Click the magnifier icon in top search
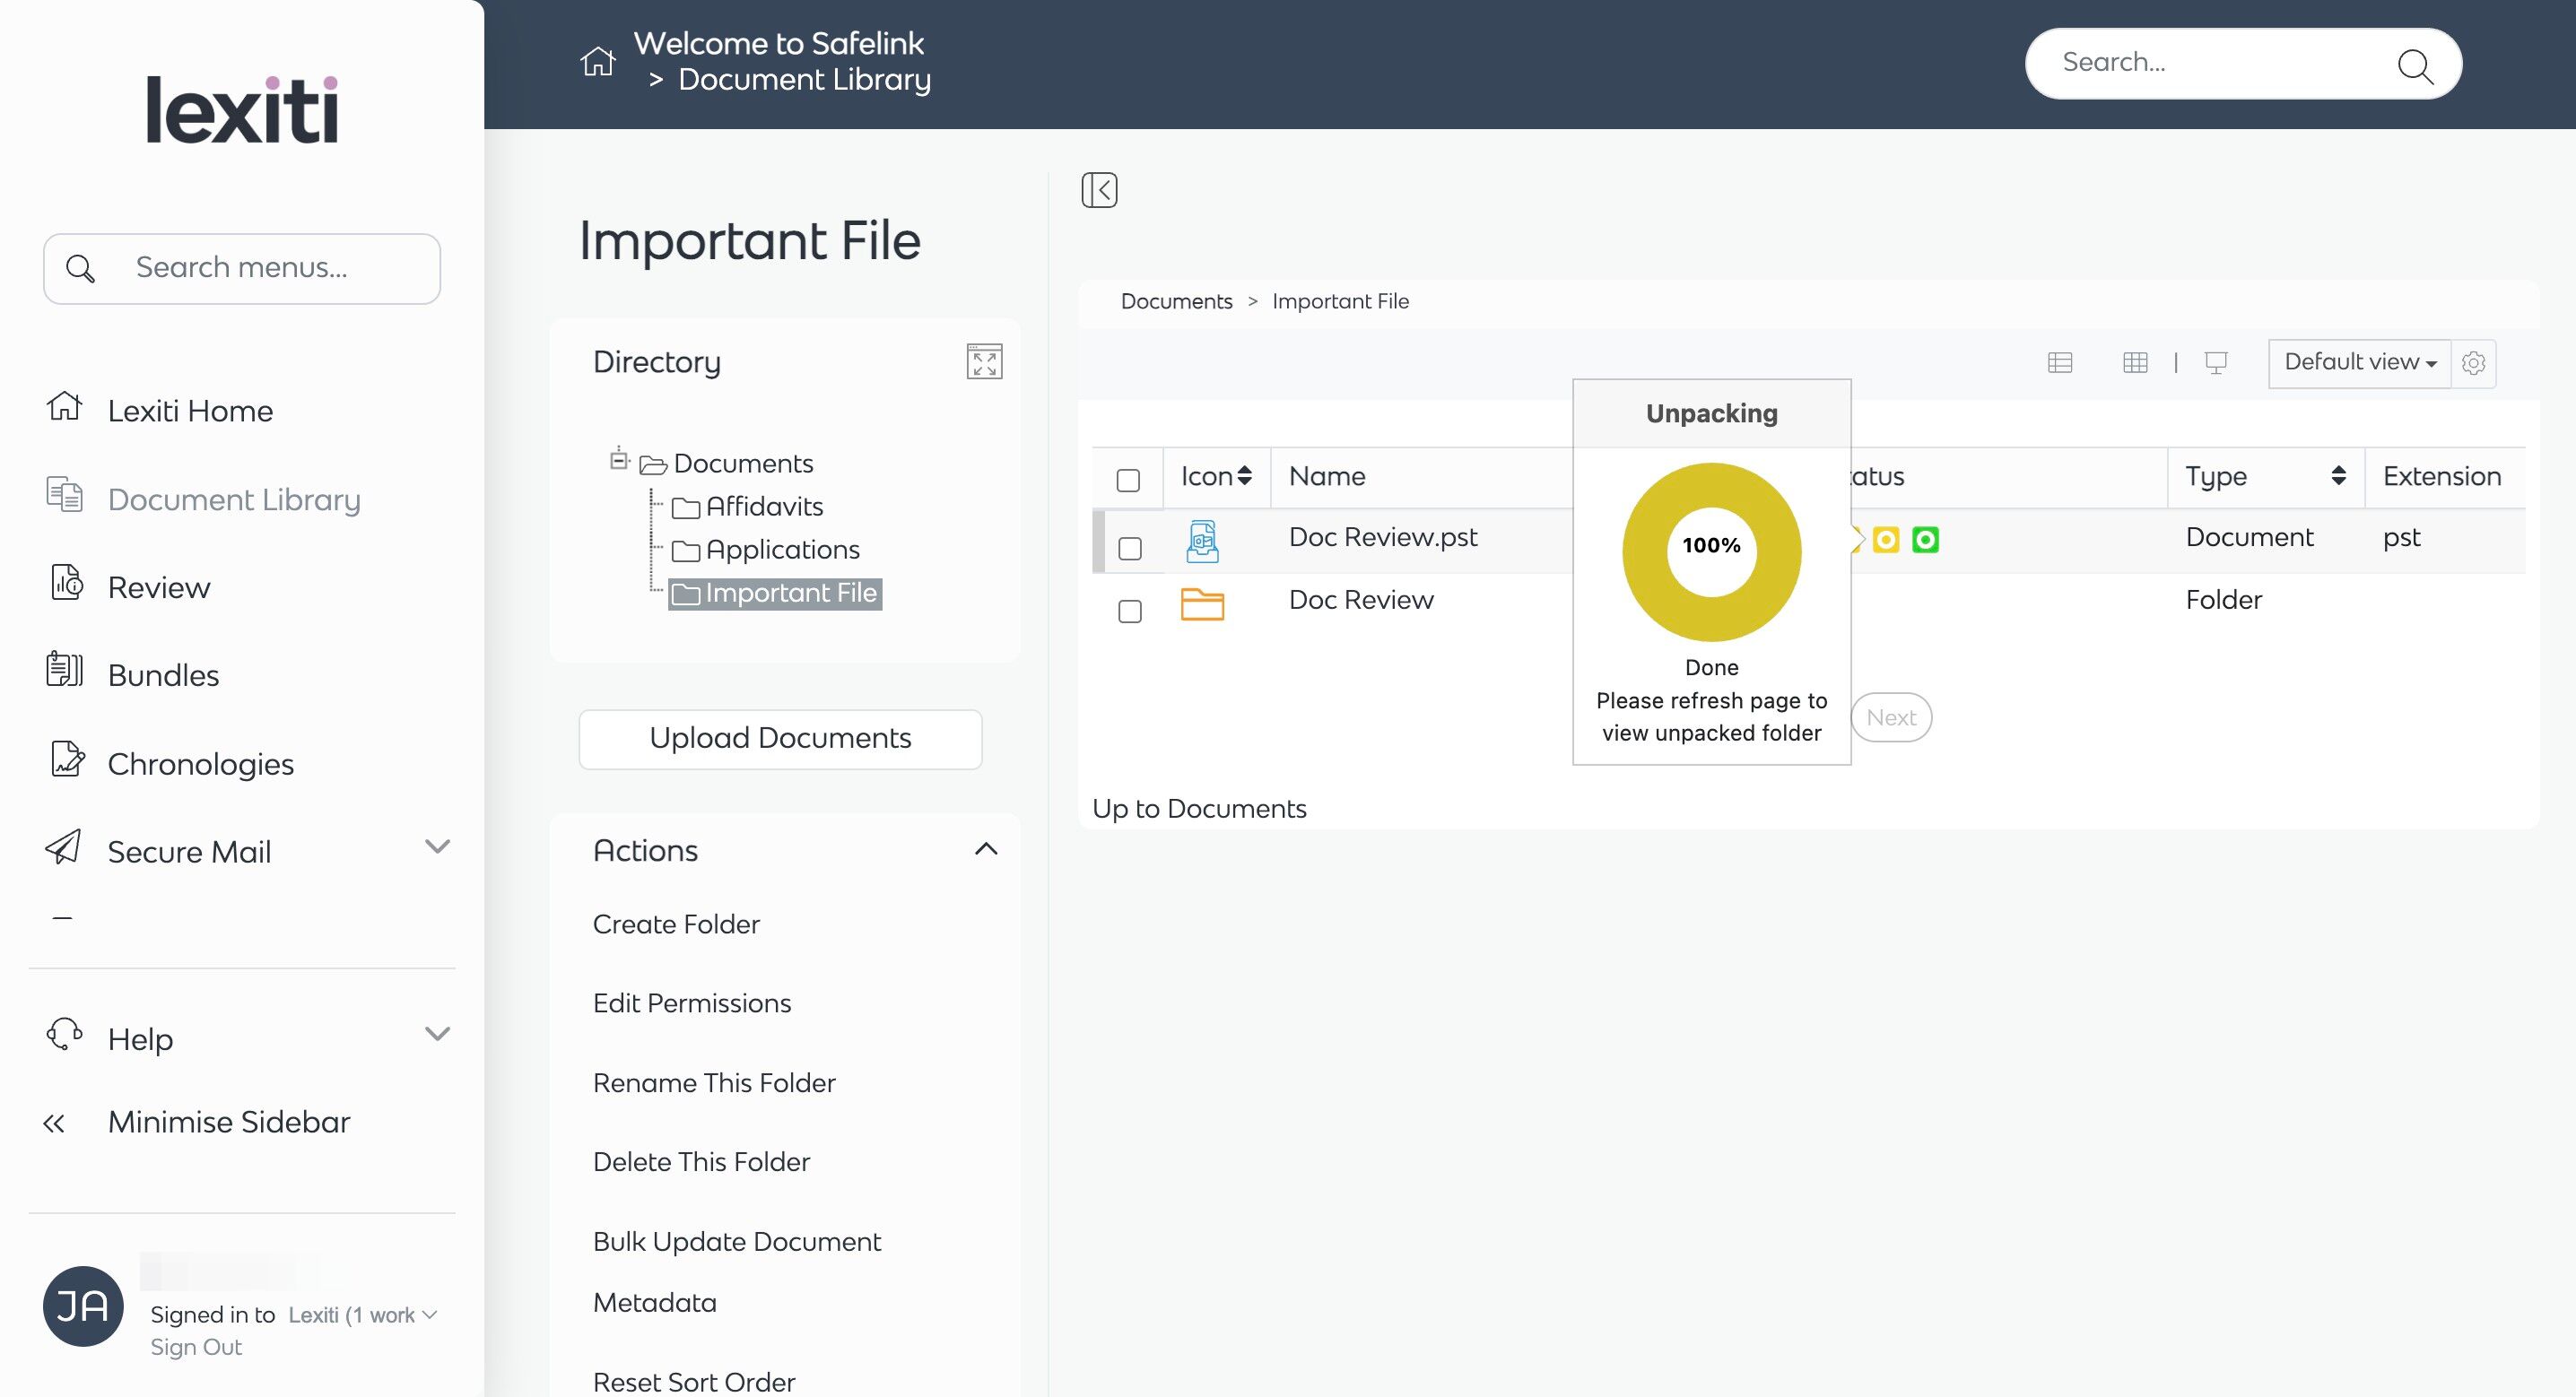The height and width of the screenshot is (1397, 2576). [x=2414, y=66]
